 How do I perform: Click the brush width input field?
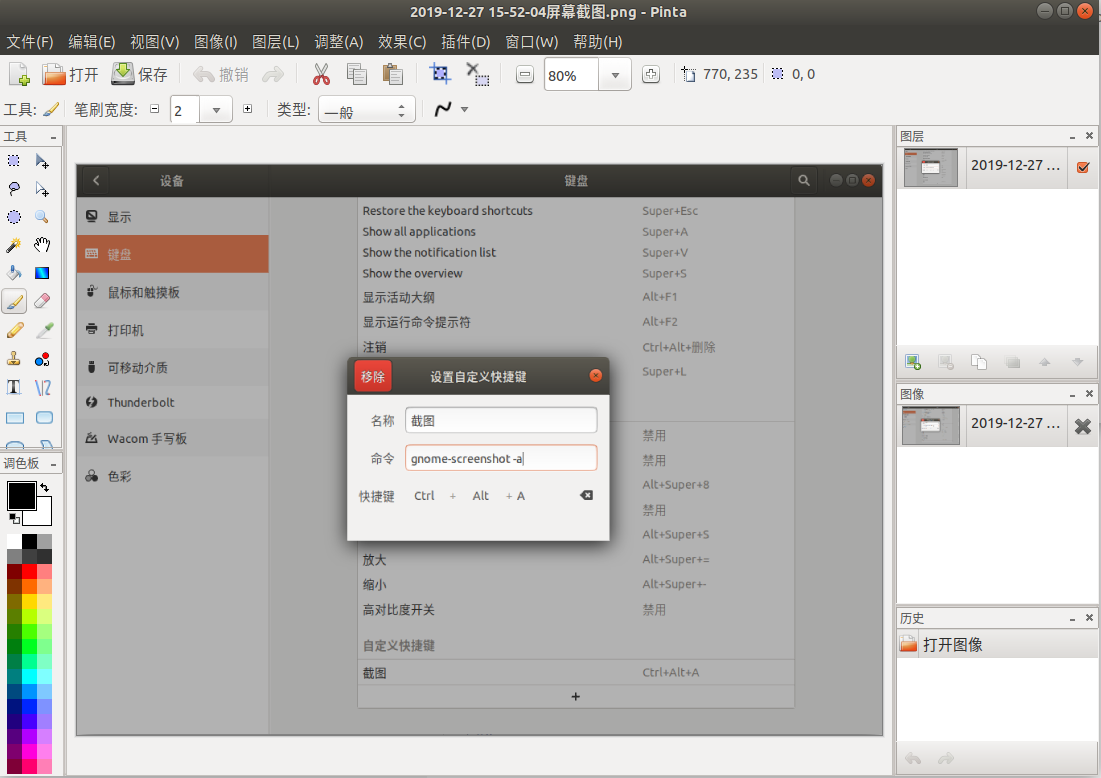pos(185,110)
